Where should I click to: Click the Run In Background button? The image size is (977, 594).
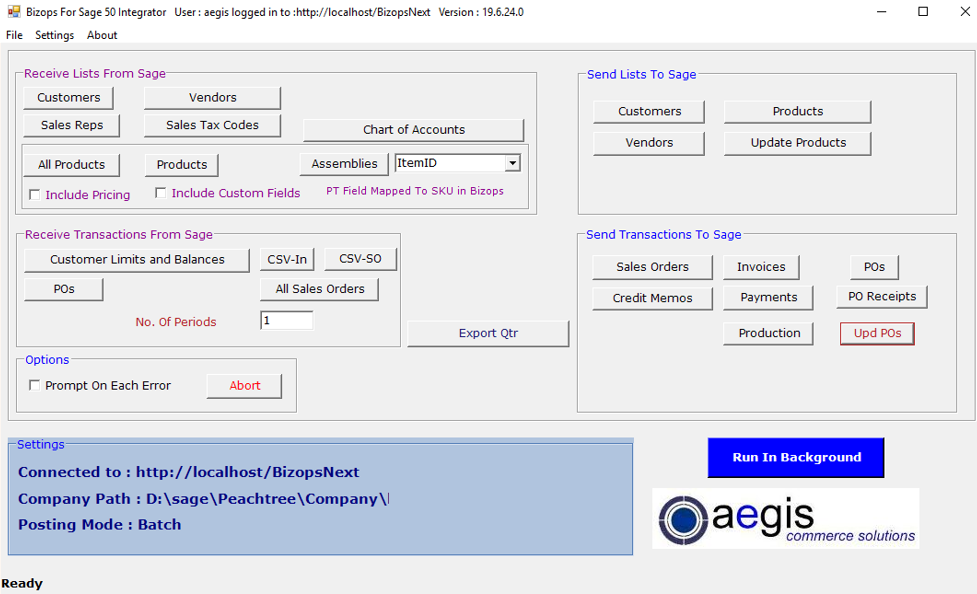point(796,457)
